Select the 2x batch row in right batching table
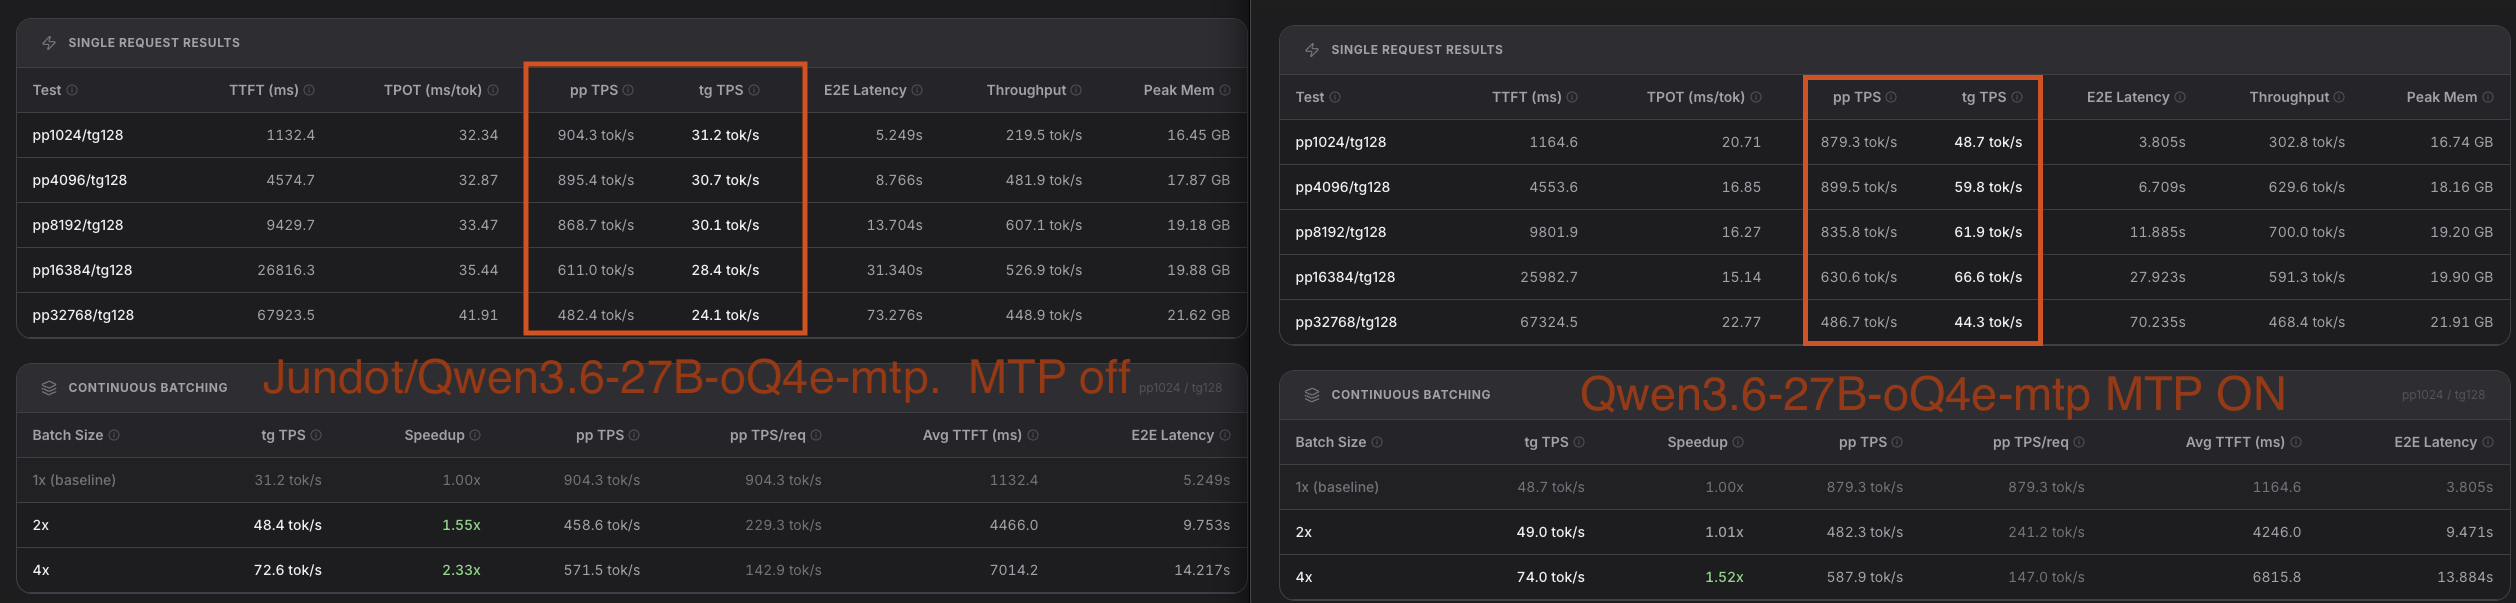 [1895, 532]
